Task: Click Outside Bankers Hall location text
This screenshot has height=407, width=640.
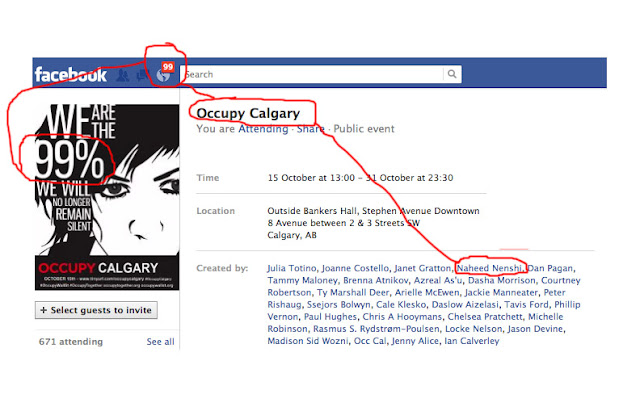Action: click(312, 211)
